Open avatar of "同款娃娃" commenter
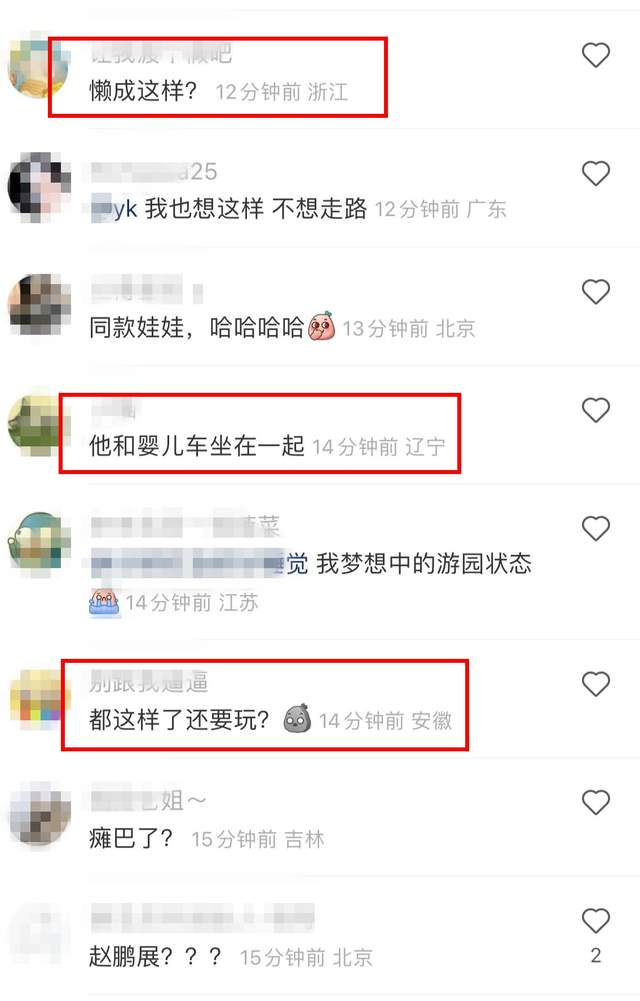This screenshot has height=1001, width=640. (38, 305)
